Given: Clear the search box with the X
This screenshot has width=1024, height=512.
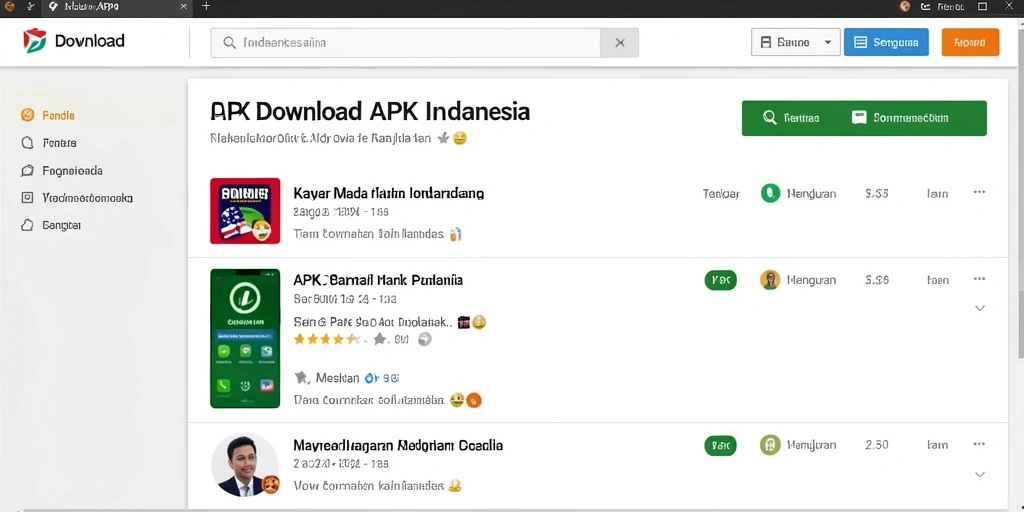Looking at the screenshot, I should pyautogui.click(x=620, y=42).
